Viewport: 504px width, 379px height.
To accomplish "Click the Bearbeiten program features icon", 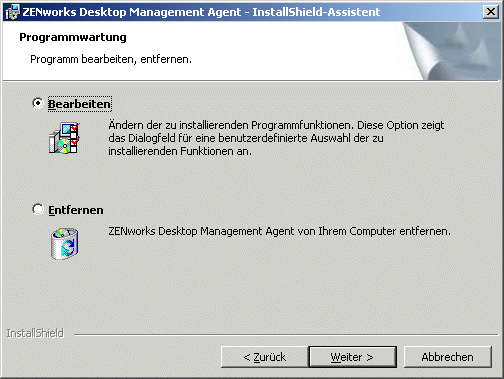I will [64, 138].
